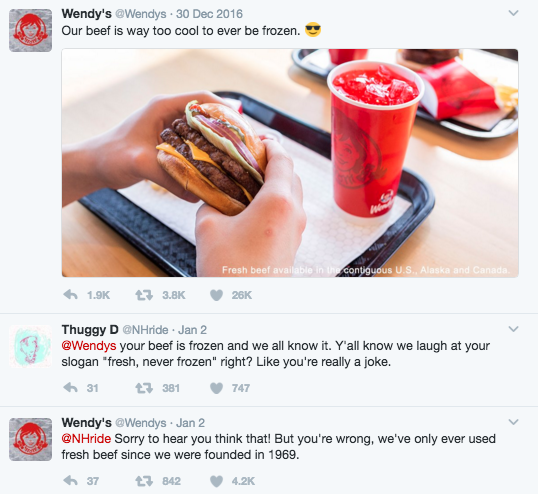Open the burger photo attached to tweet

coord(290,163)
